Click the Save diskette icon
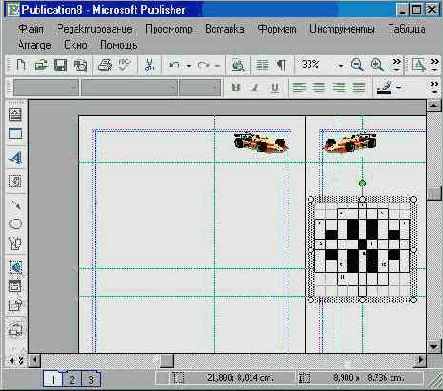Image resolution: width=443 pixels, height=391 pixels. [60, 65]
